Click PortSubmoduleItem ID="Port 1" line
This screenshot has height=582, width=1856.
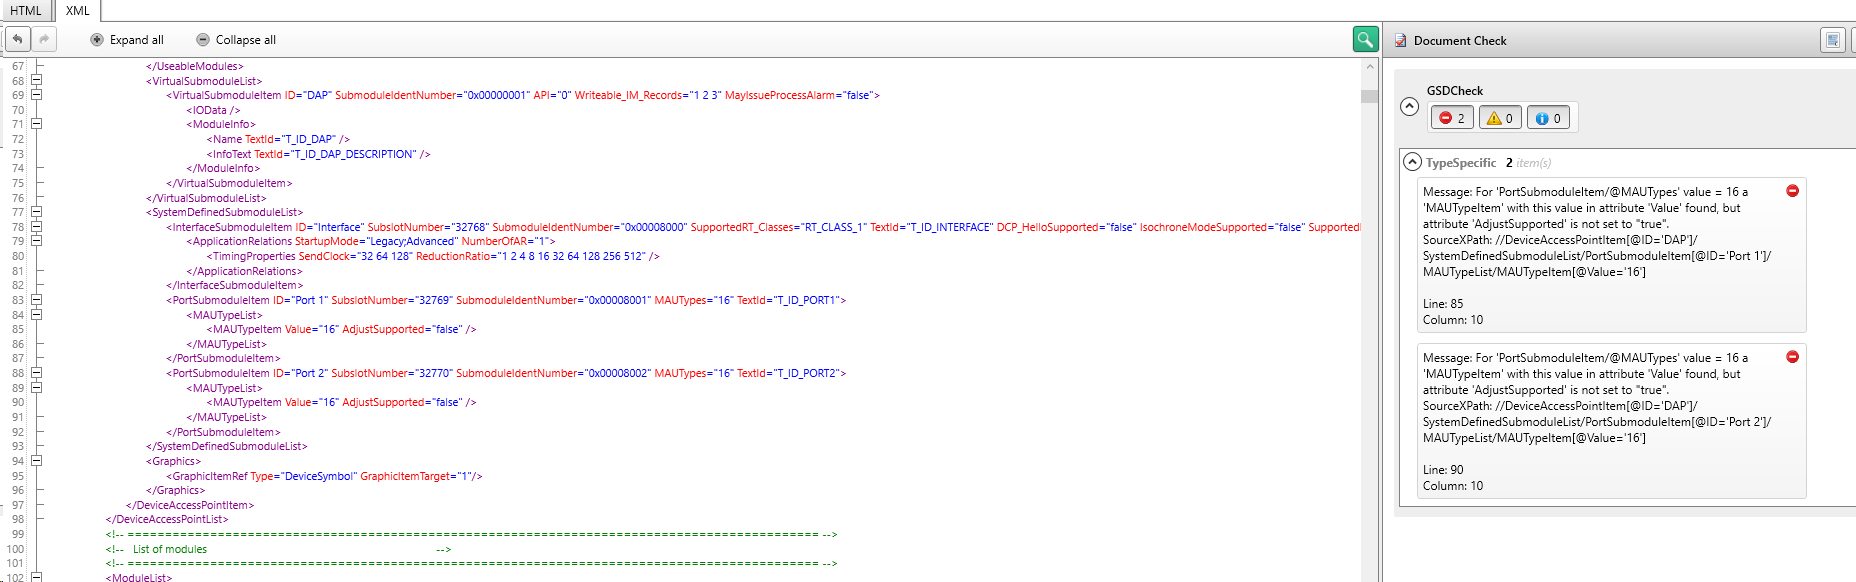point(506,300)
